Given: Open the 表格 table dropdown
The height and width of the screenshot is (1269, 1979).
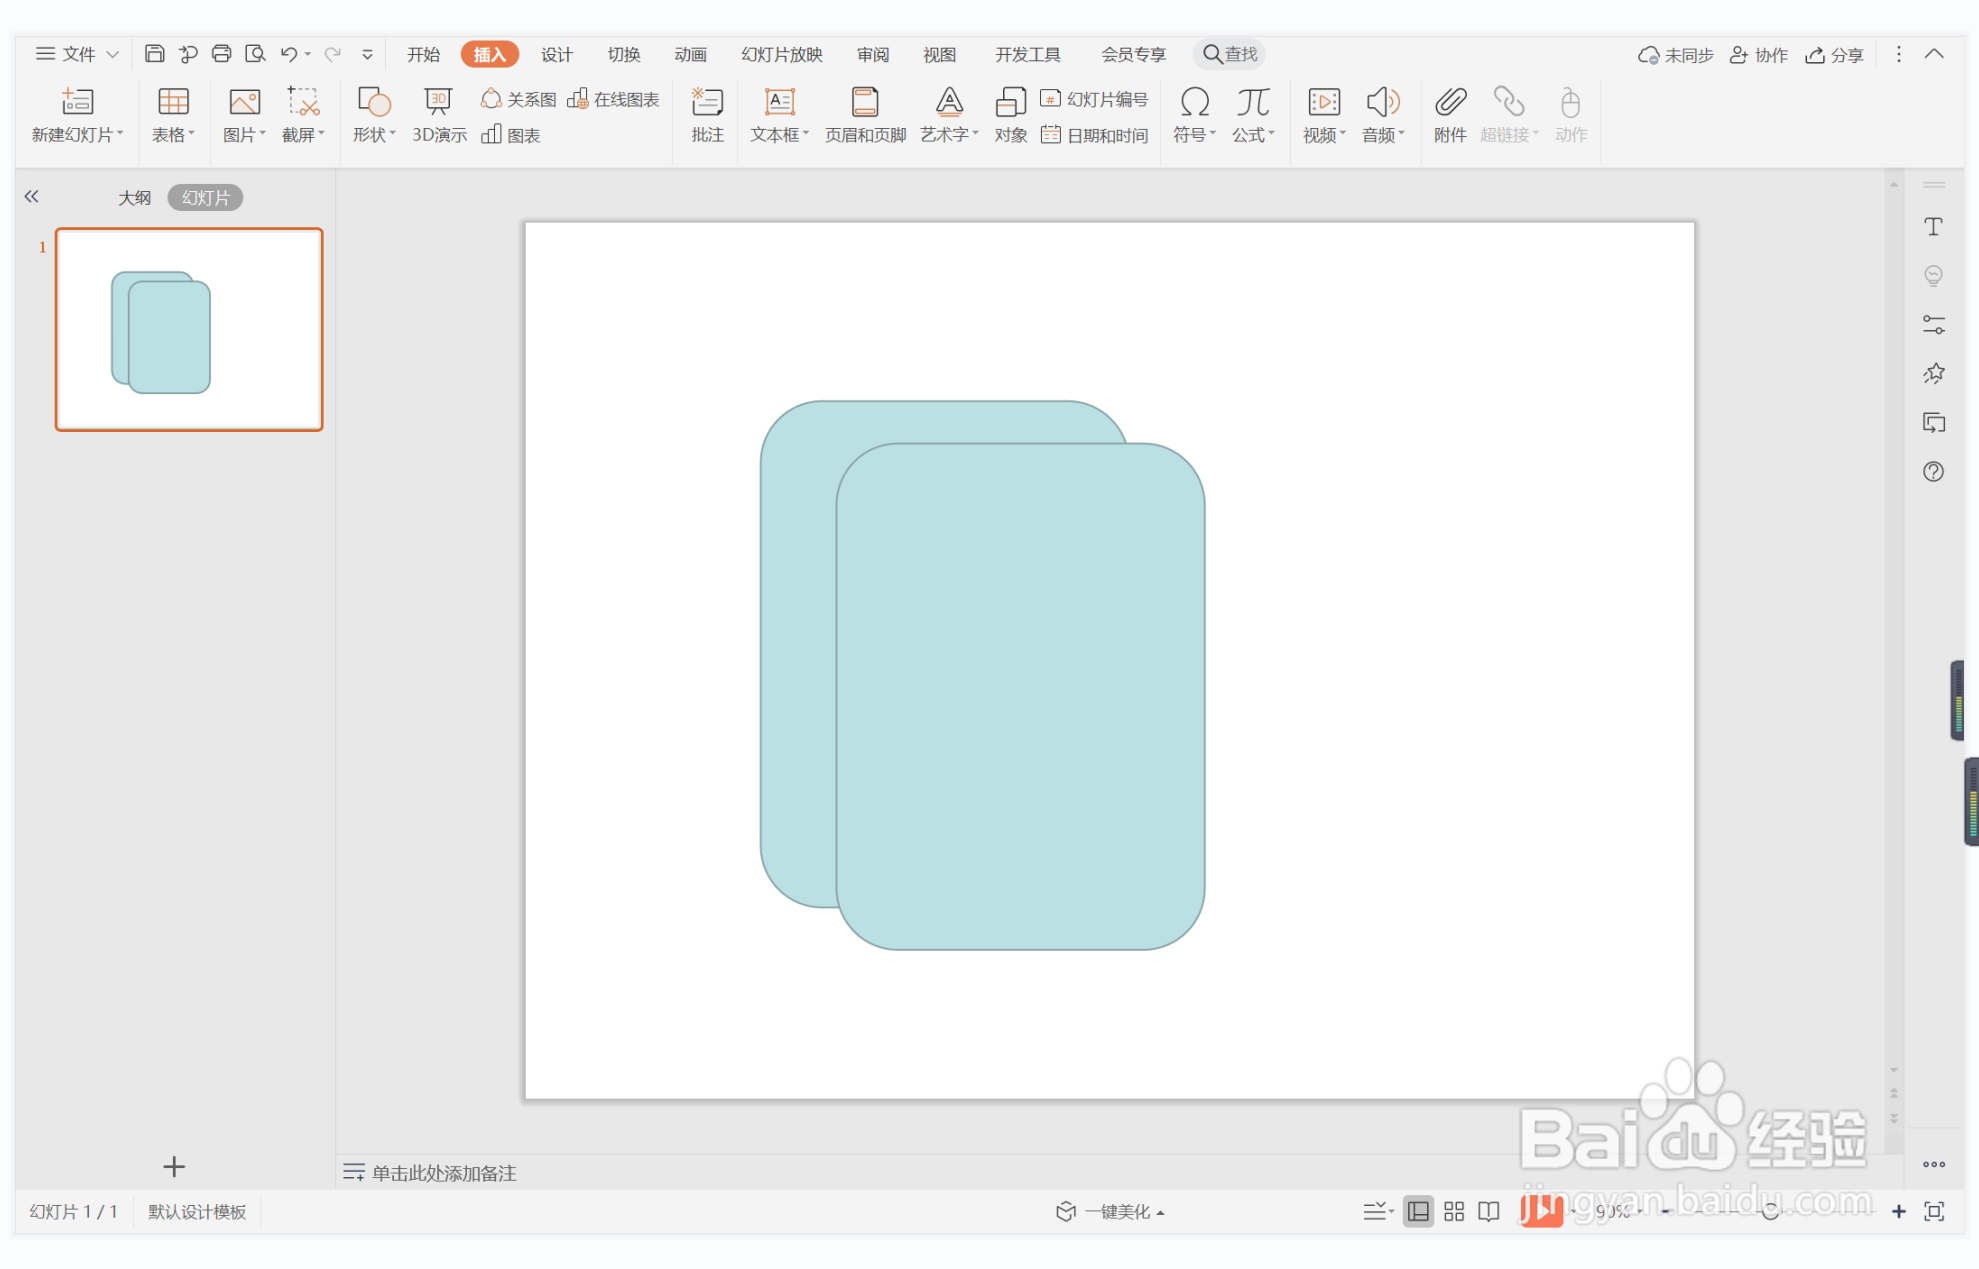Looking at the screenshot, I should pyautogui.click(x=173, y=134).
